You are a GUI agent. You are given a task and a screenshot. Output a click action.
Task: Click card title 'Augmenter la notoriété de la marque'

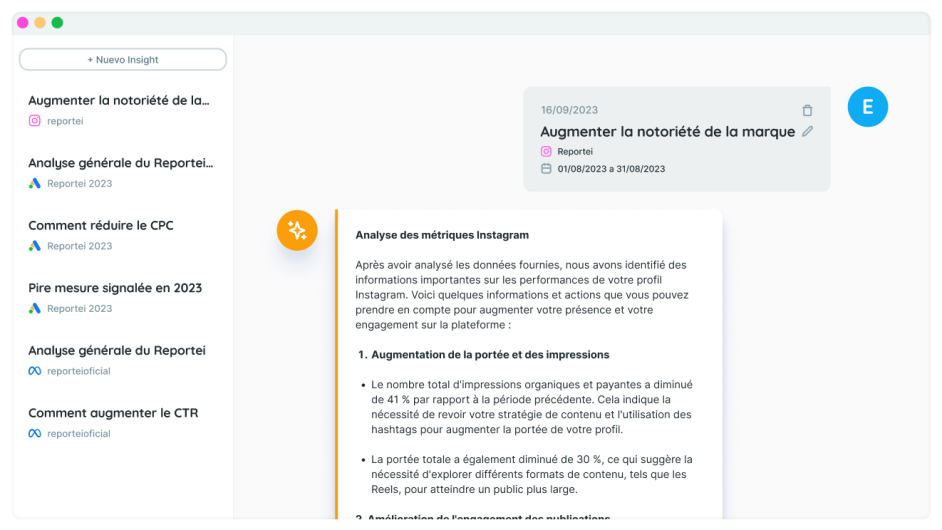667,132
